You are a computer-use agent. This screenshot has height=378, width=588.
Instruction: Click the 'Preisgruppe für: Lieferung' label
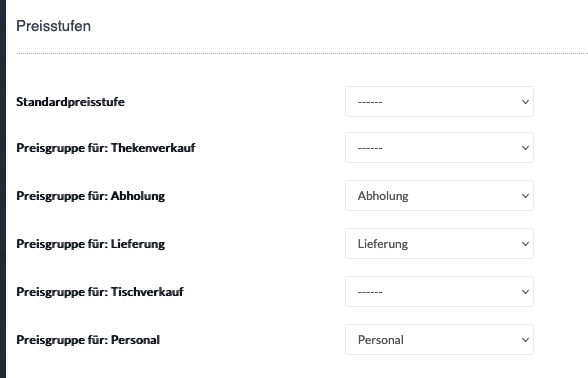tap(90, 244)
